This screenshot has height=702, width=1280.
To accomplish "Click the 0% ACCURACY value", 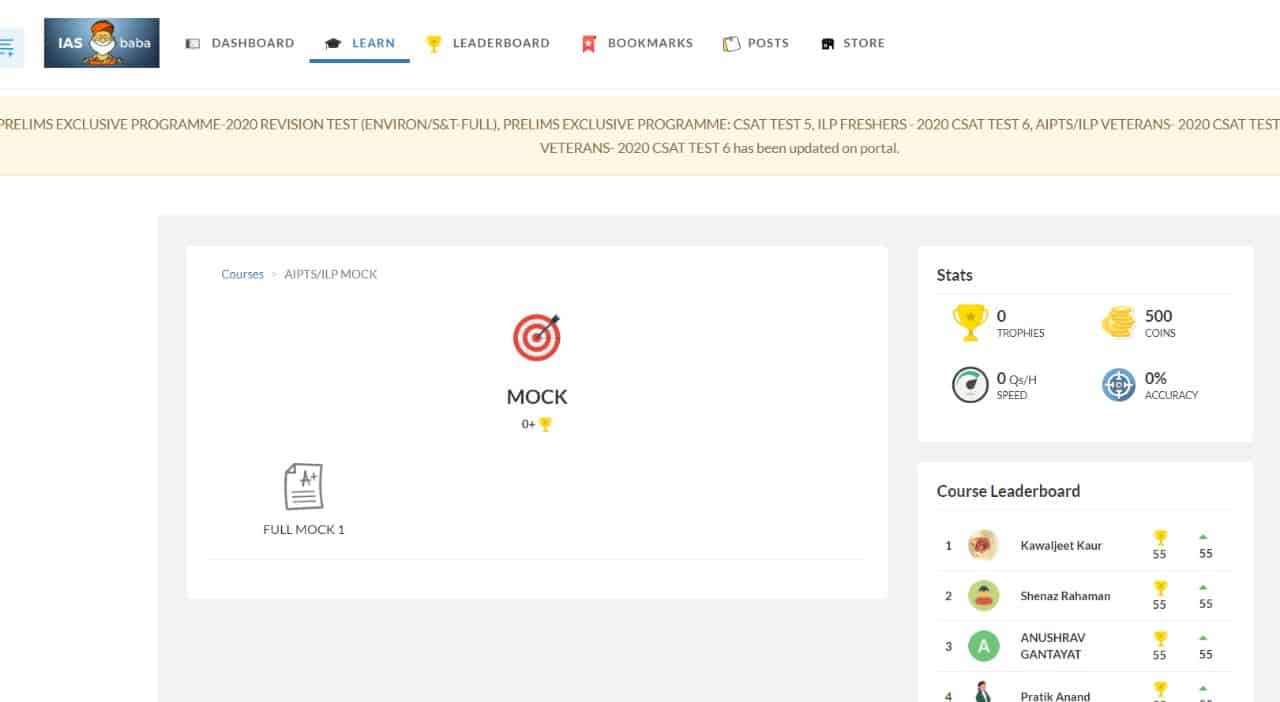I will [1171, 385].
